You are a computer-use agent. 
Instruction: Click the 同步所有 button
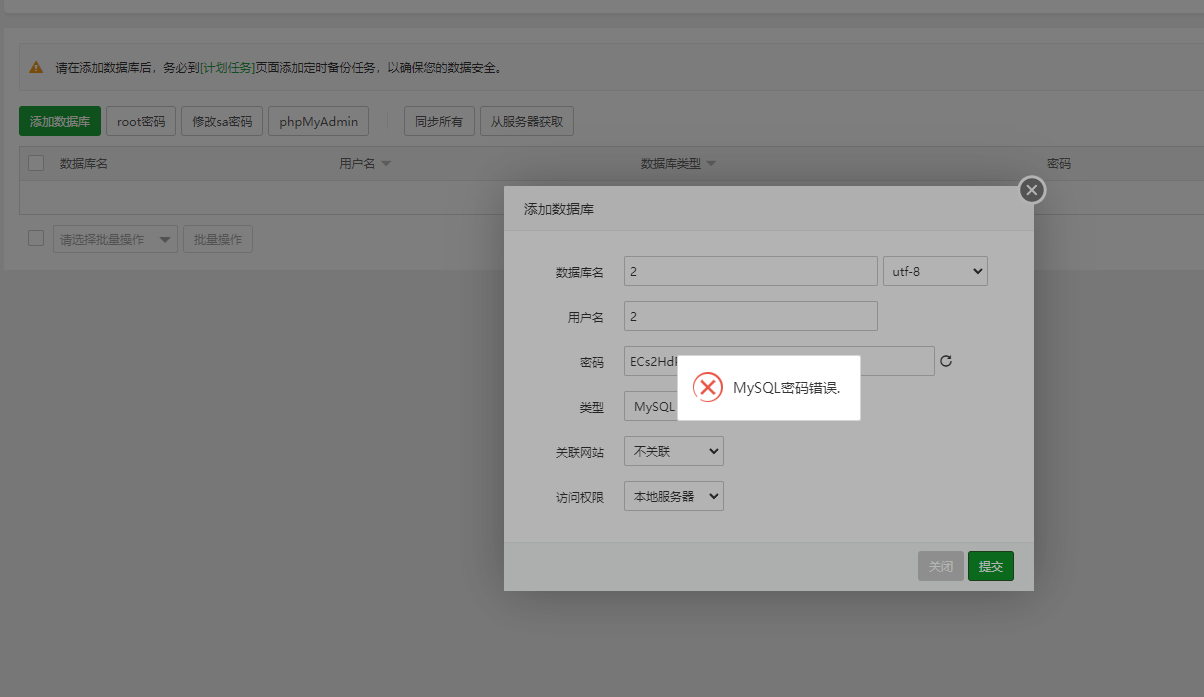coord(439,121)
